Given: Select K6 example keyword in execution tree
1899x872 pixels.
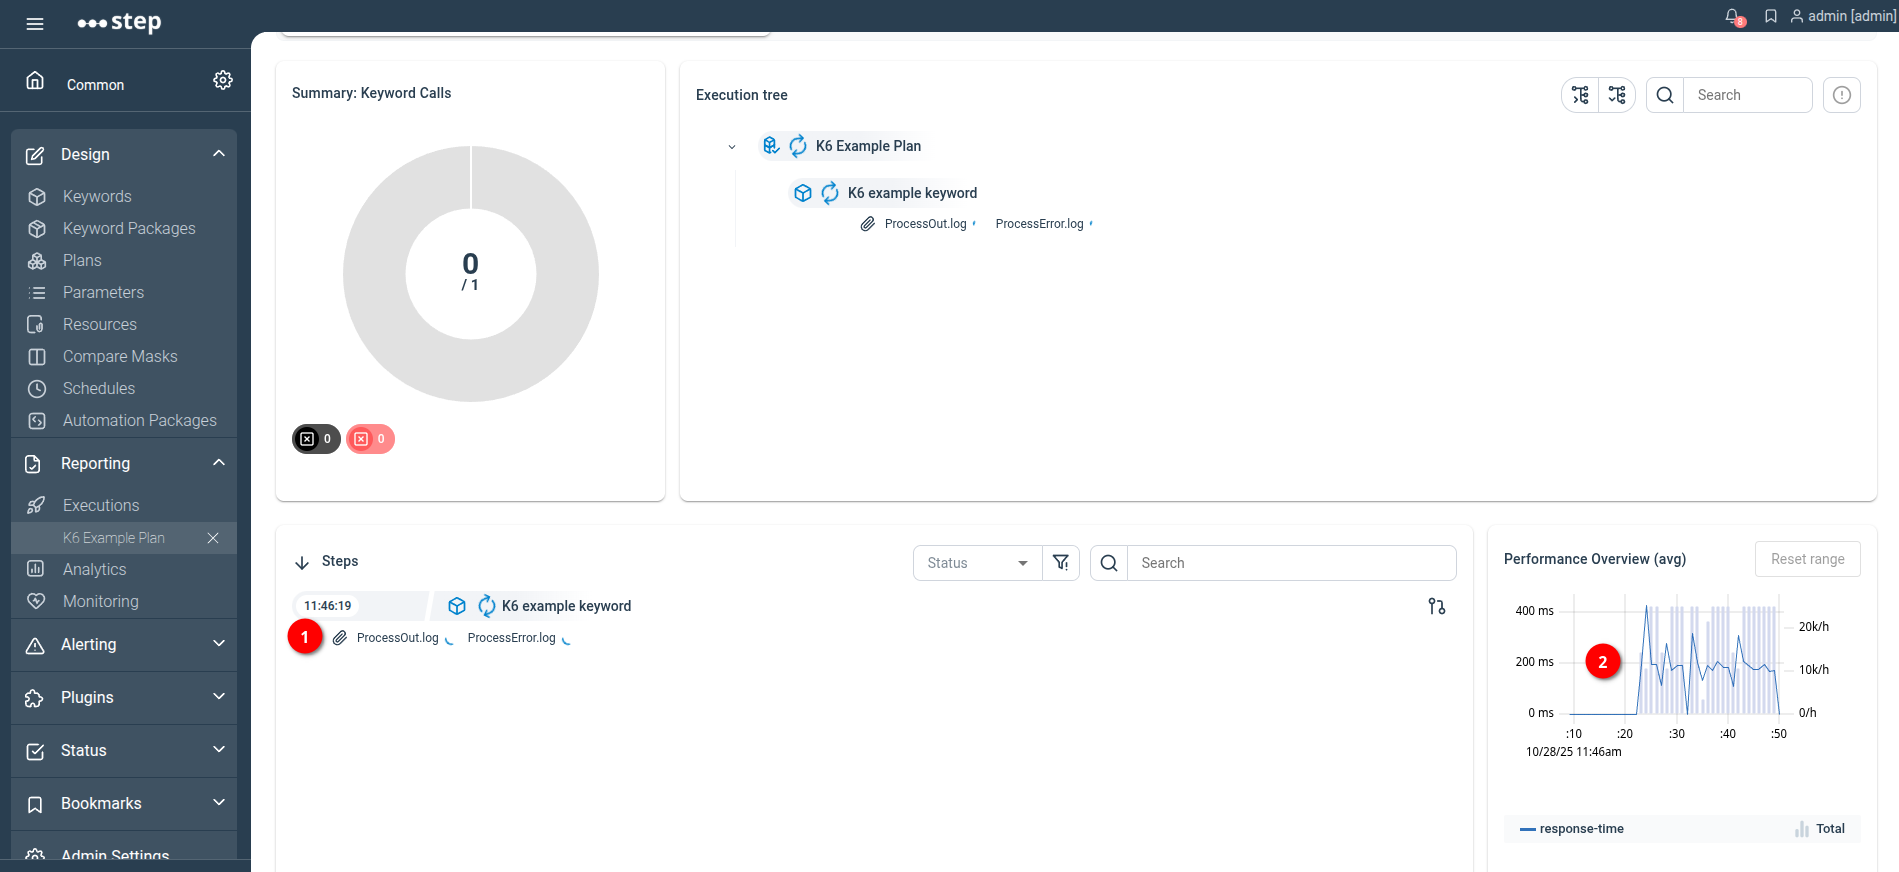Looking at the screenshot, I should click(x=912, y=193).
